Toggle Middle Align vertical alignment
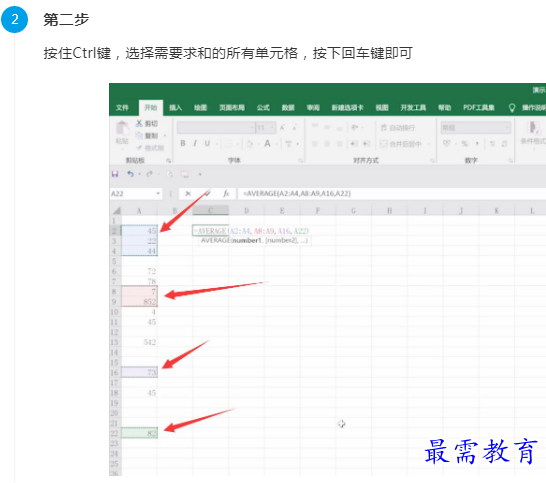The width and height of the screenshot is (546, 483). point(327,127)
